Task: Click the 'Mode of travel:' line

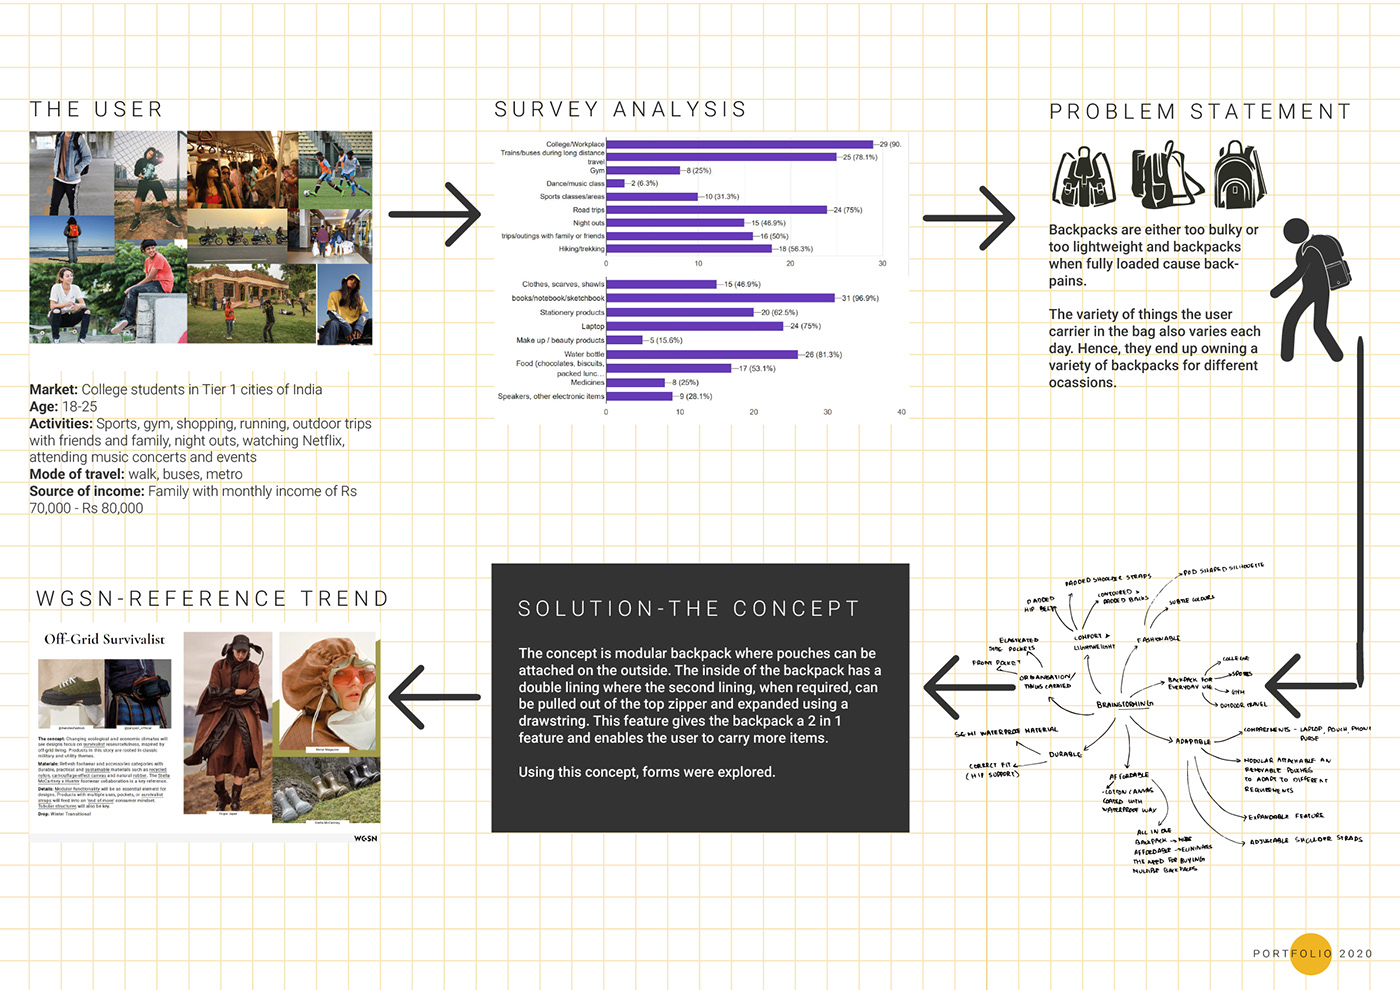Action: click(136, 474)
